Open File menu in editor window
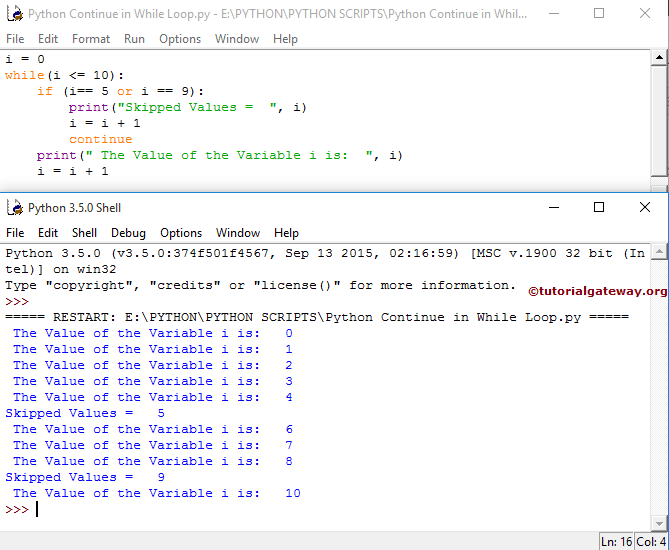 pyautogui.click(x=15, y=39)
